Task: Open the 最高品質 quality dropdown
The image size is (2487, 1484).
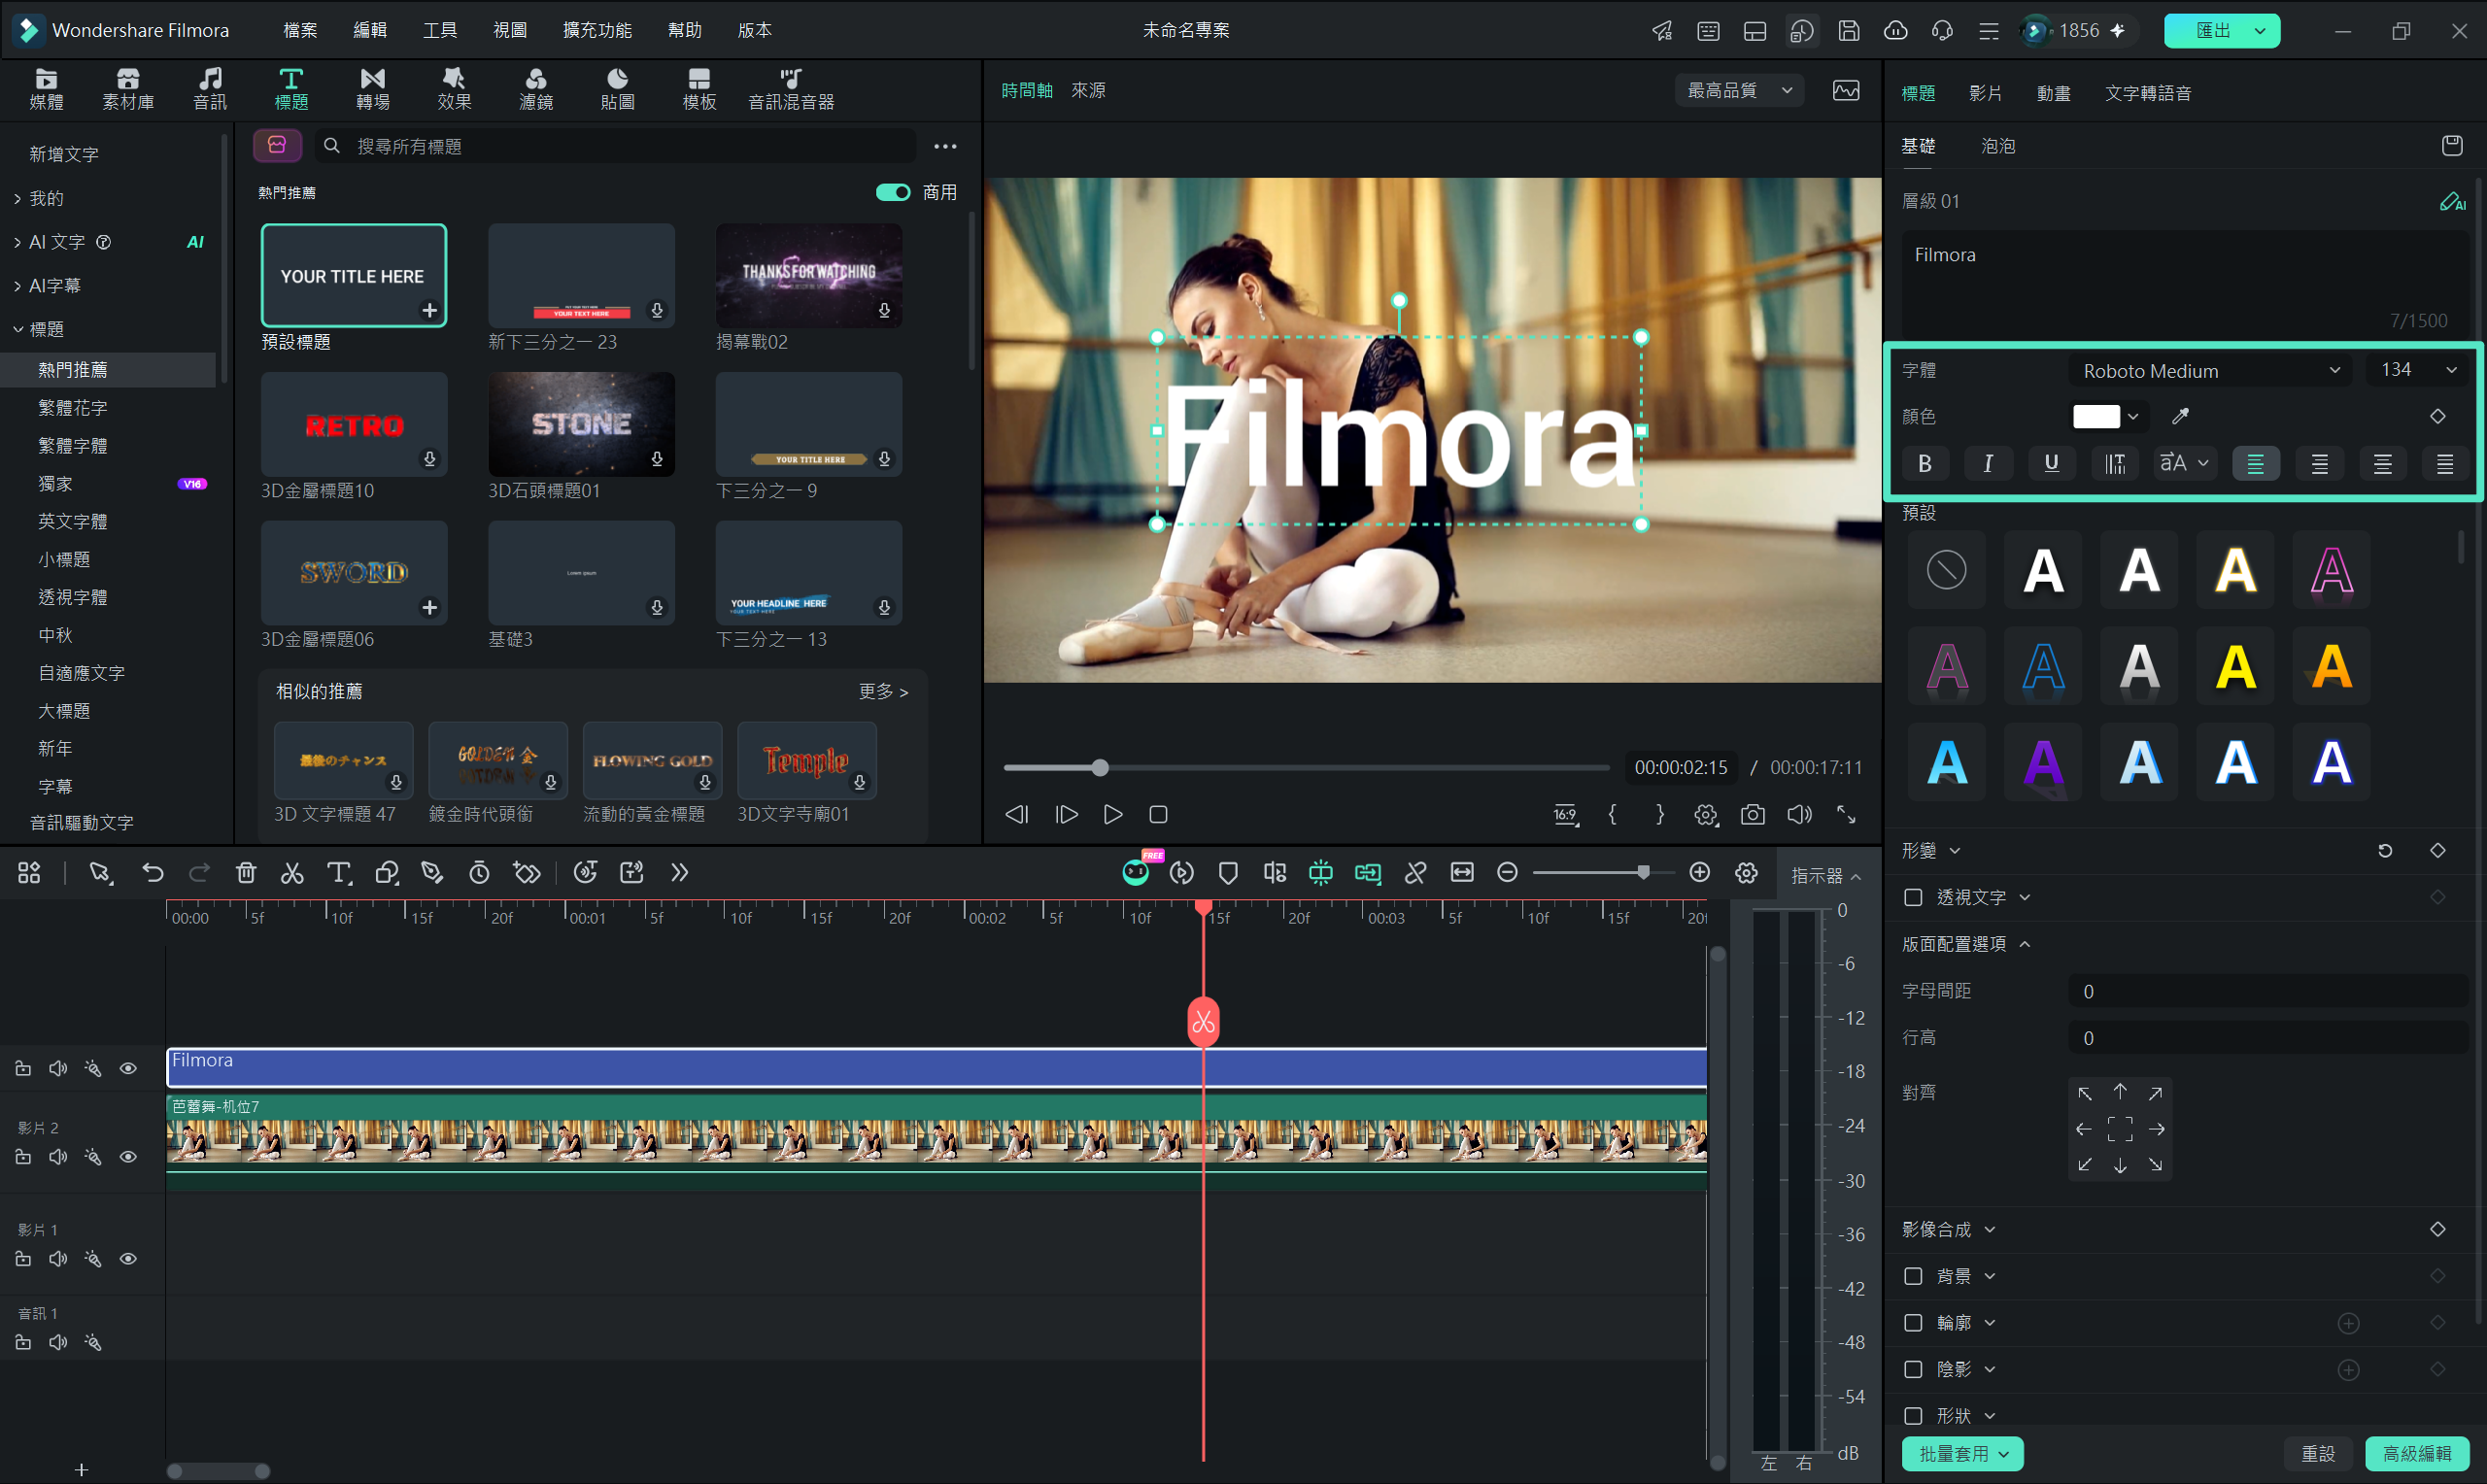Action: [1740, 90]
